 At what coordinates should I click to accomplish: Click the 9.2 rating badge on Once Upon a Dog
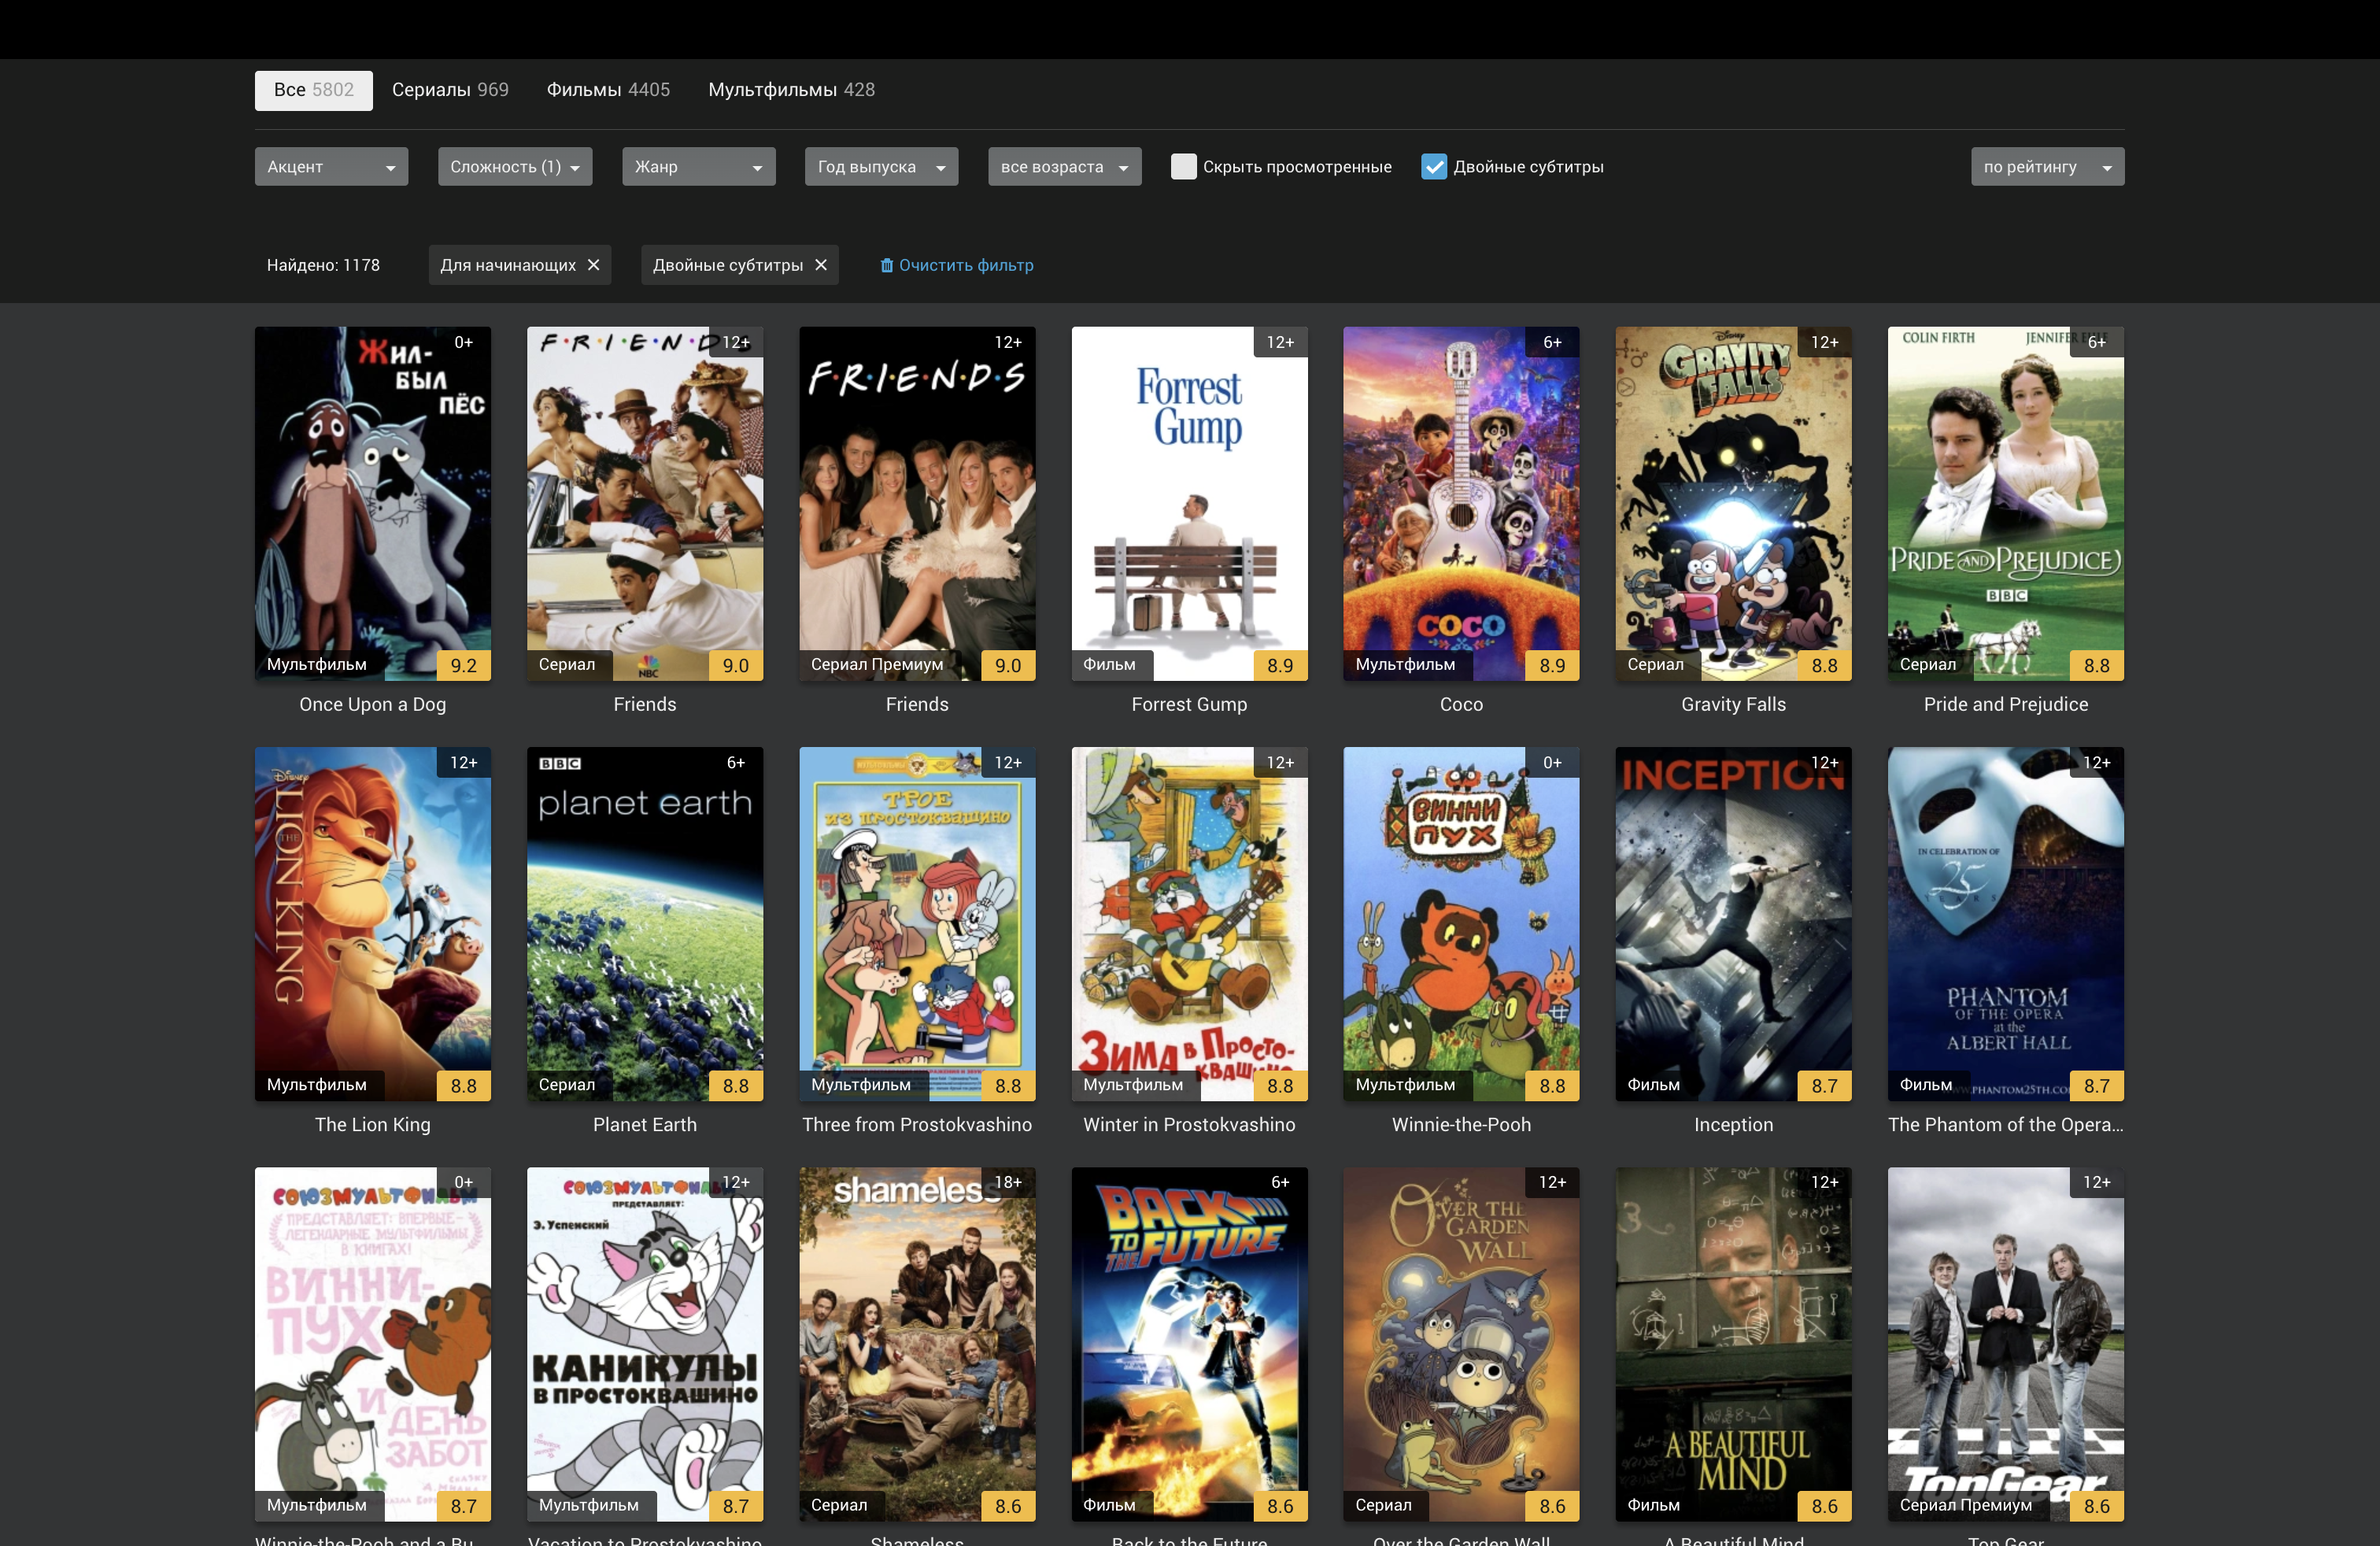tap(463, 665)
